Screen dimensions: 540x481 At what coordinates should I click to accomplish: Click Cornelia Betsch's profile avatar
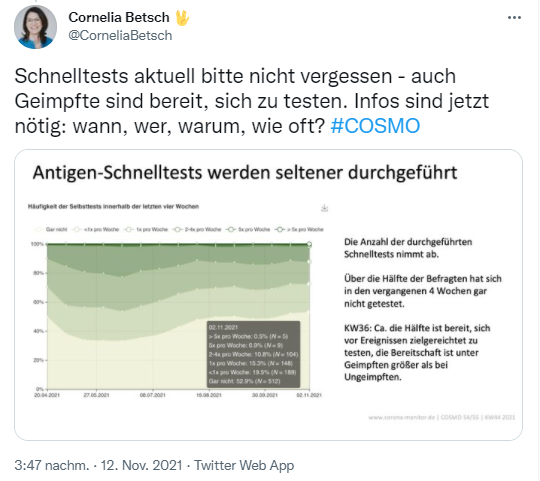point(35,27)
